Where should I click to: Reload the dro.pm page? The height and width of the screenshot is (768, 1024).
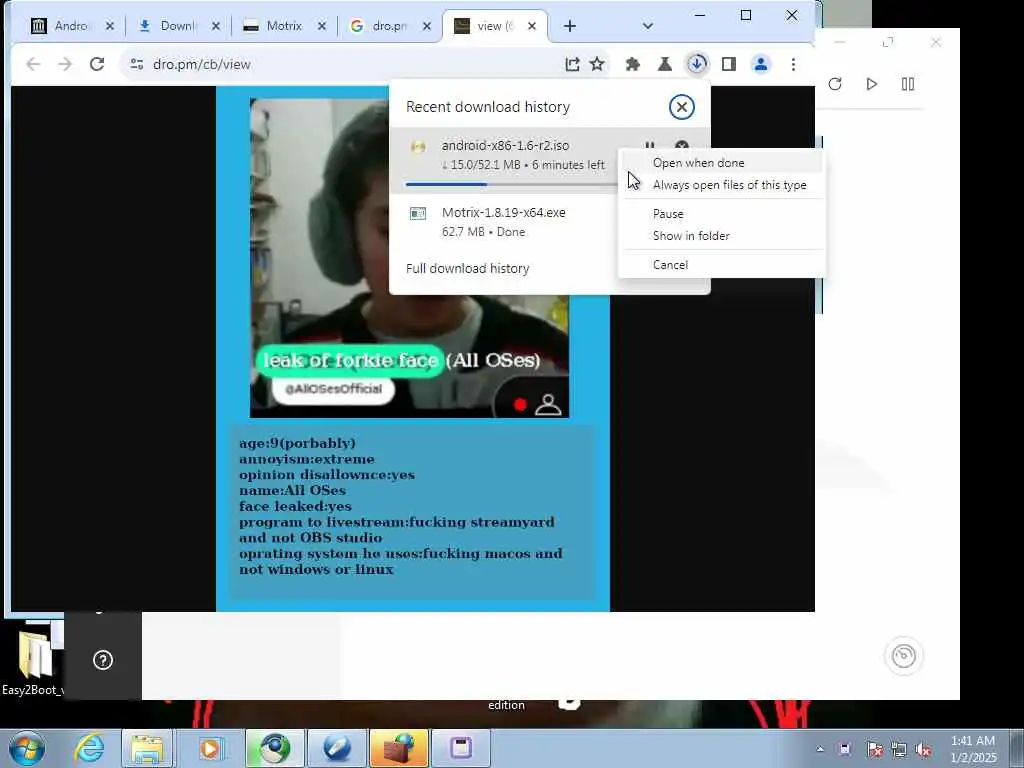[x=97, y=64]
